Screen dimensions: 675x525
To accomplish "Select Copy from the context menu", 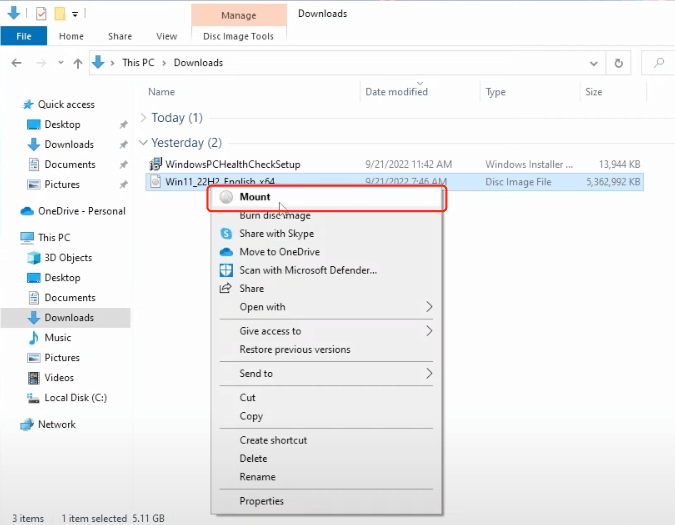I will [x=326, y=416].
